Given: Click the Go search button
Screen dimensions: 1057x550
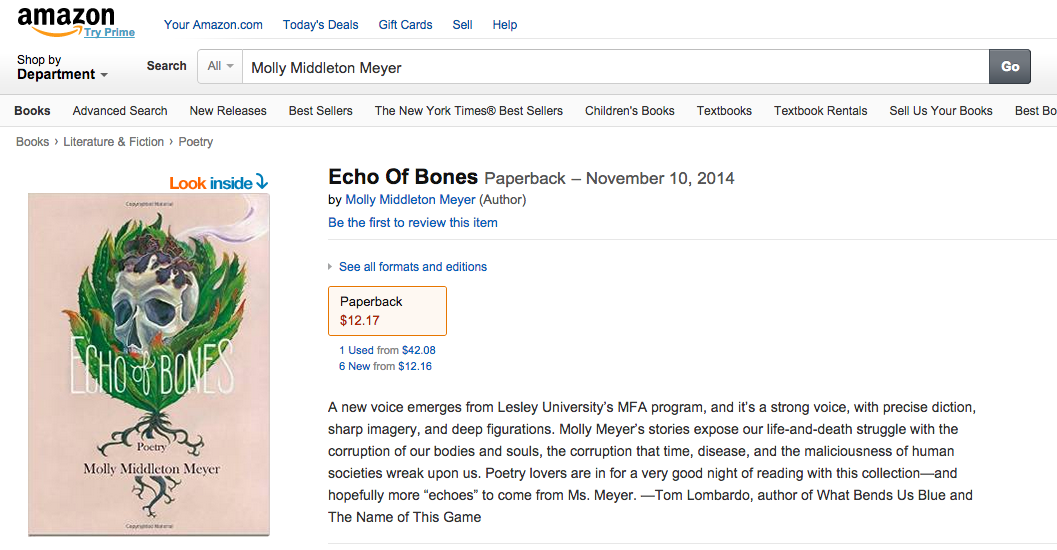Looking at the screenshot, I should (x=1010, y=67).
